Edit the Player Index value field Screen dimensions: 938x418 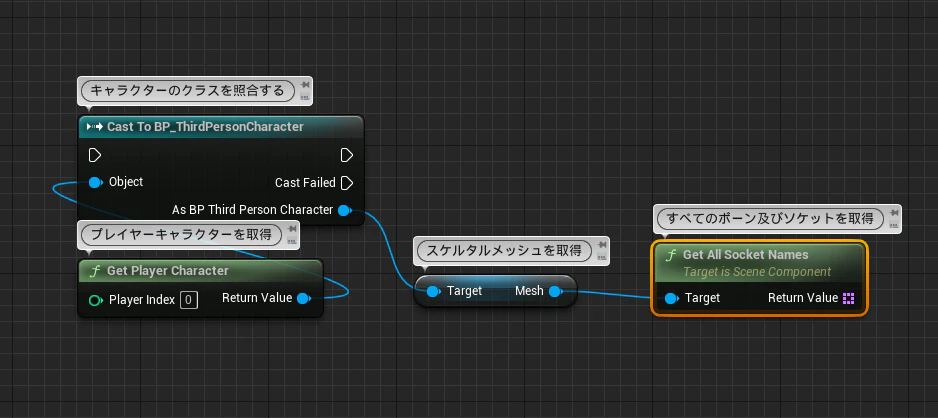pyautogui.click(x=188, y=300)
